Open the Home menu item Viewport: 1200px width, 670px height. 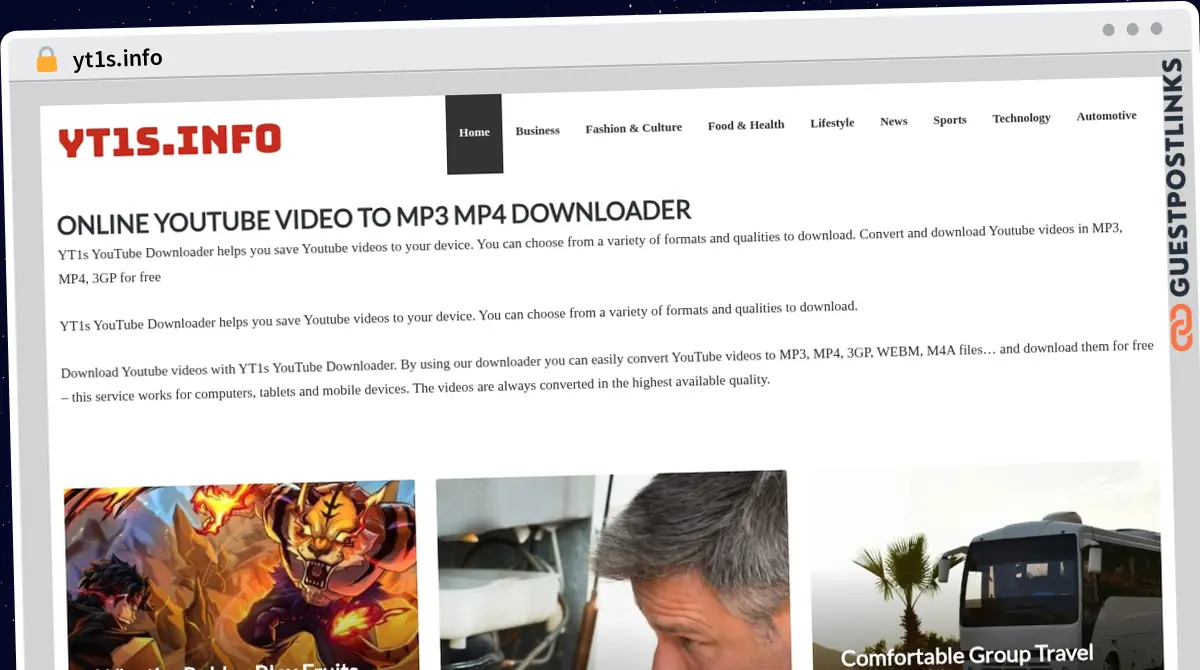474,133
